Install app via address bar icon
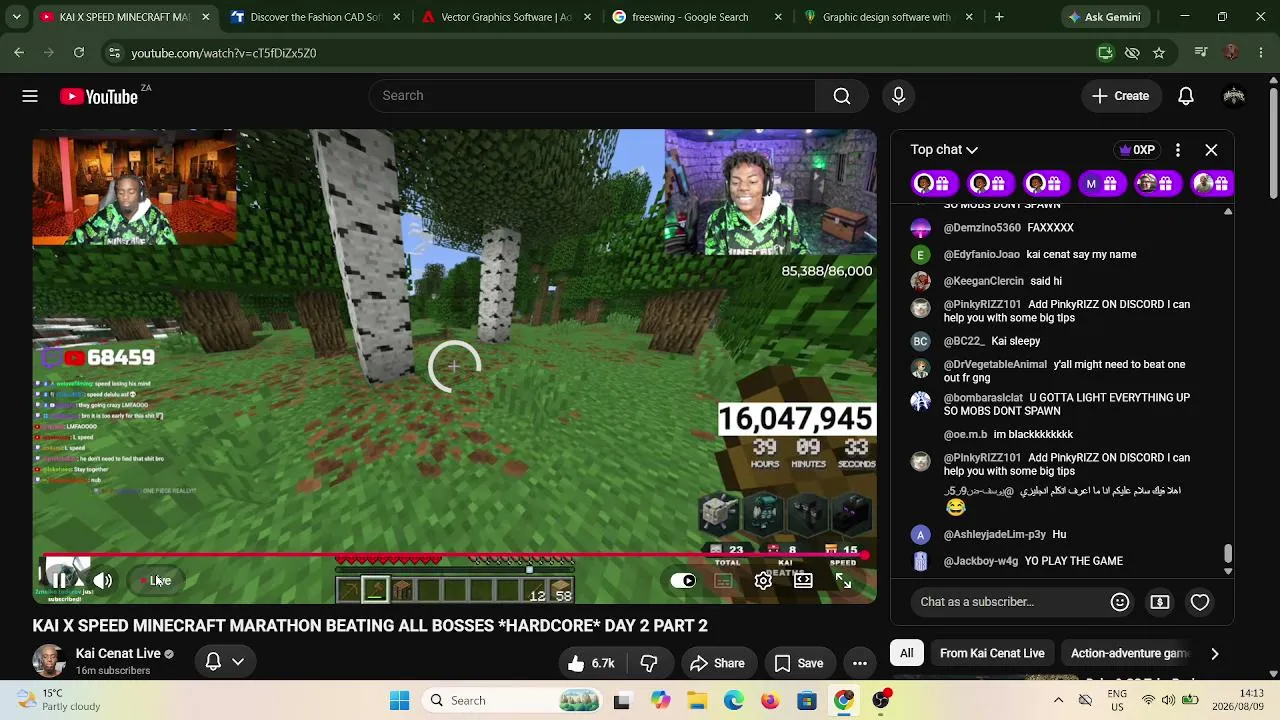Image resolution: width=1280 pixels, height=720 pixels. tap(1105, 53)
